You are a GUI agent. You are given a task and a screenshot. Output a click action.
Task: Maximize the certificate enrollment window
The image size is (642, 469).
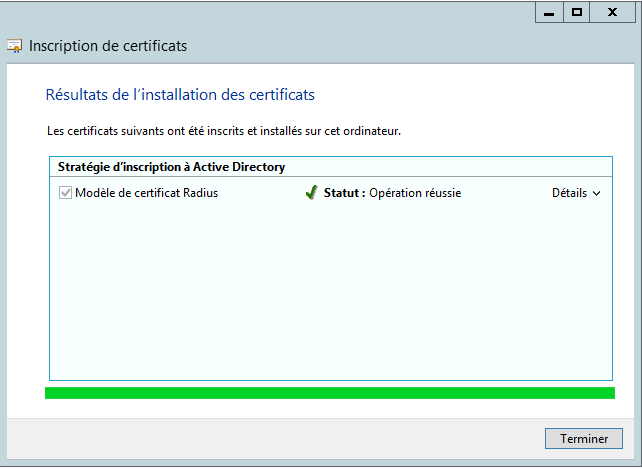click(x=577, y=12)
